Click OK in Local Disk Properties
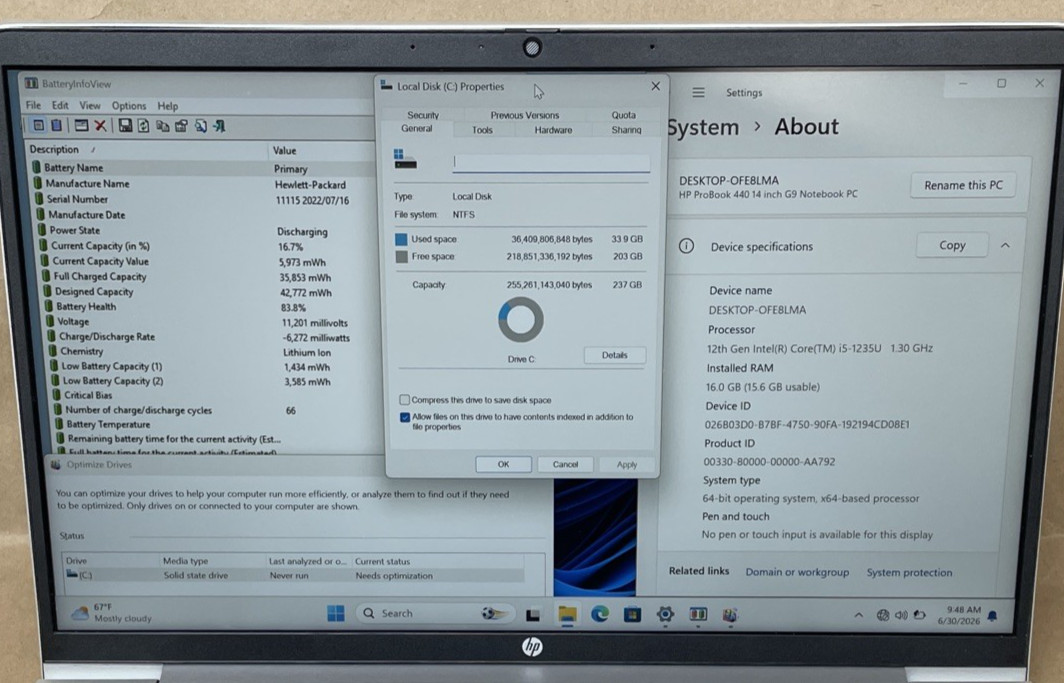The image size is (1064, 683). (x=504, y=464)
